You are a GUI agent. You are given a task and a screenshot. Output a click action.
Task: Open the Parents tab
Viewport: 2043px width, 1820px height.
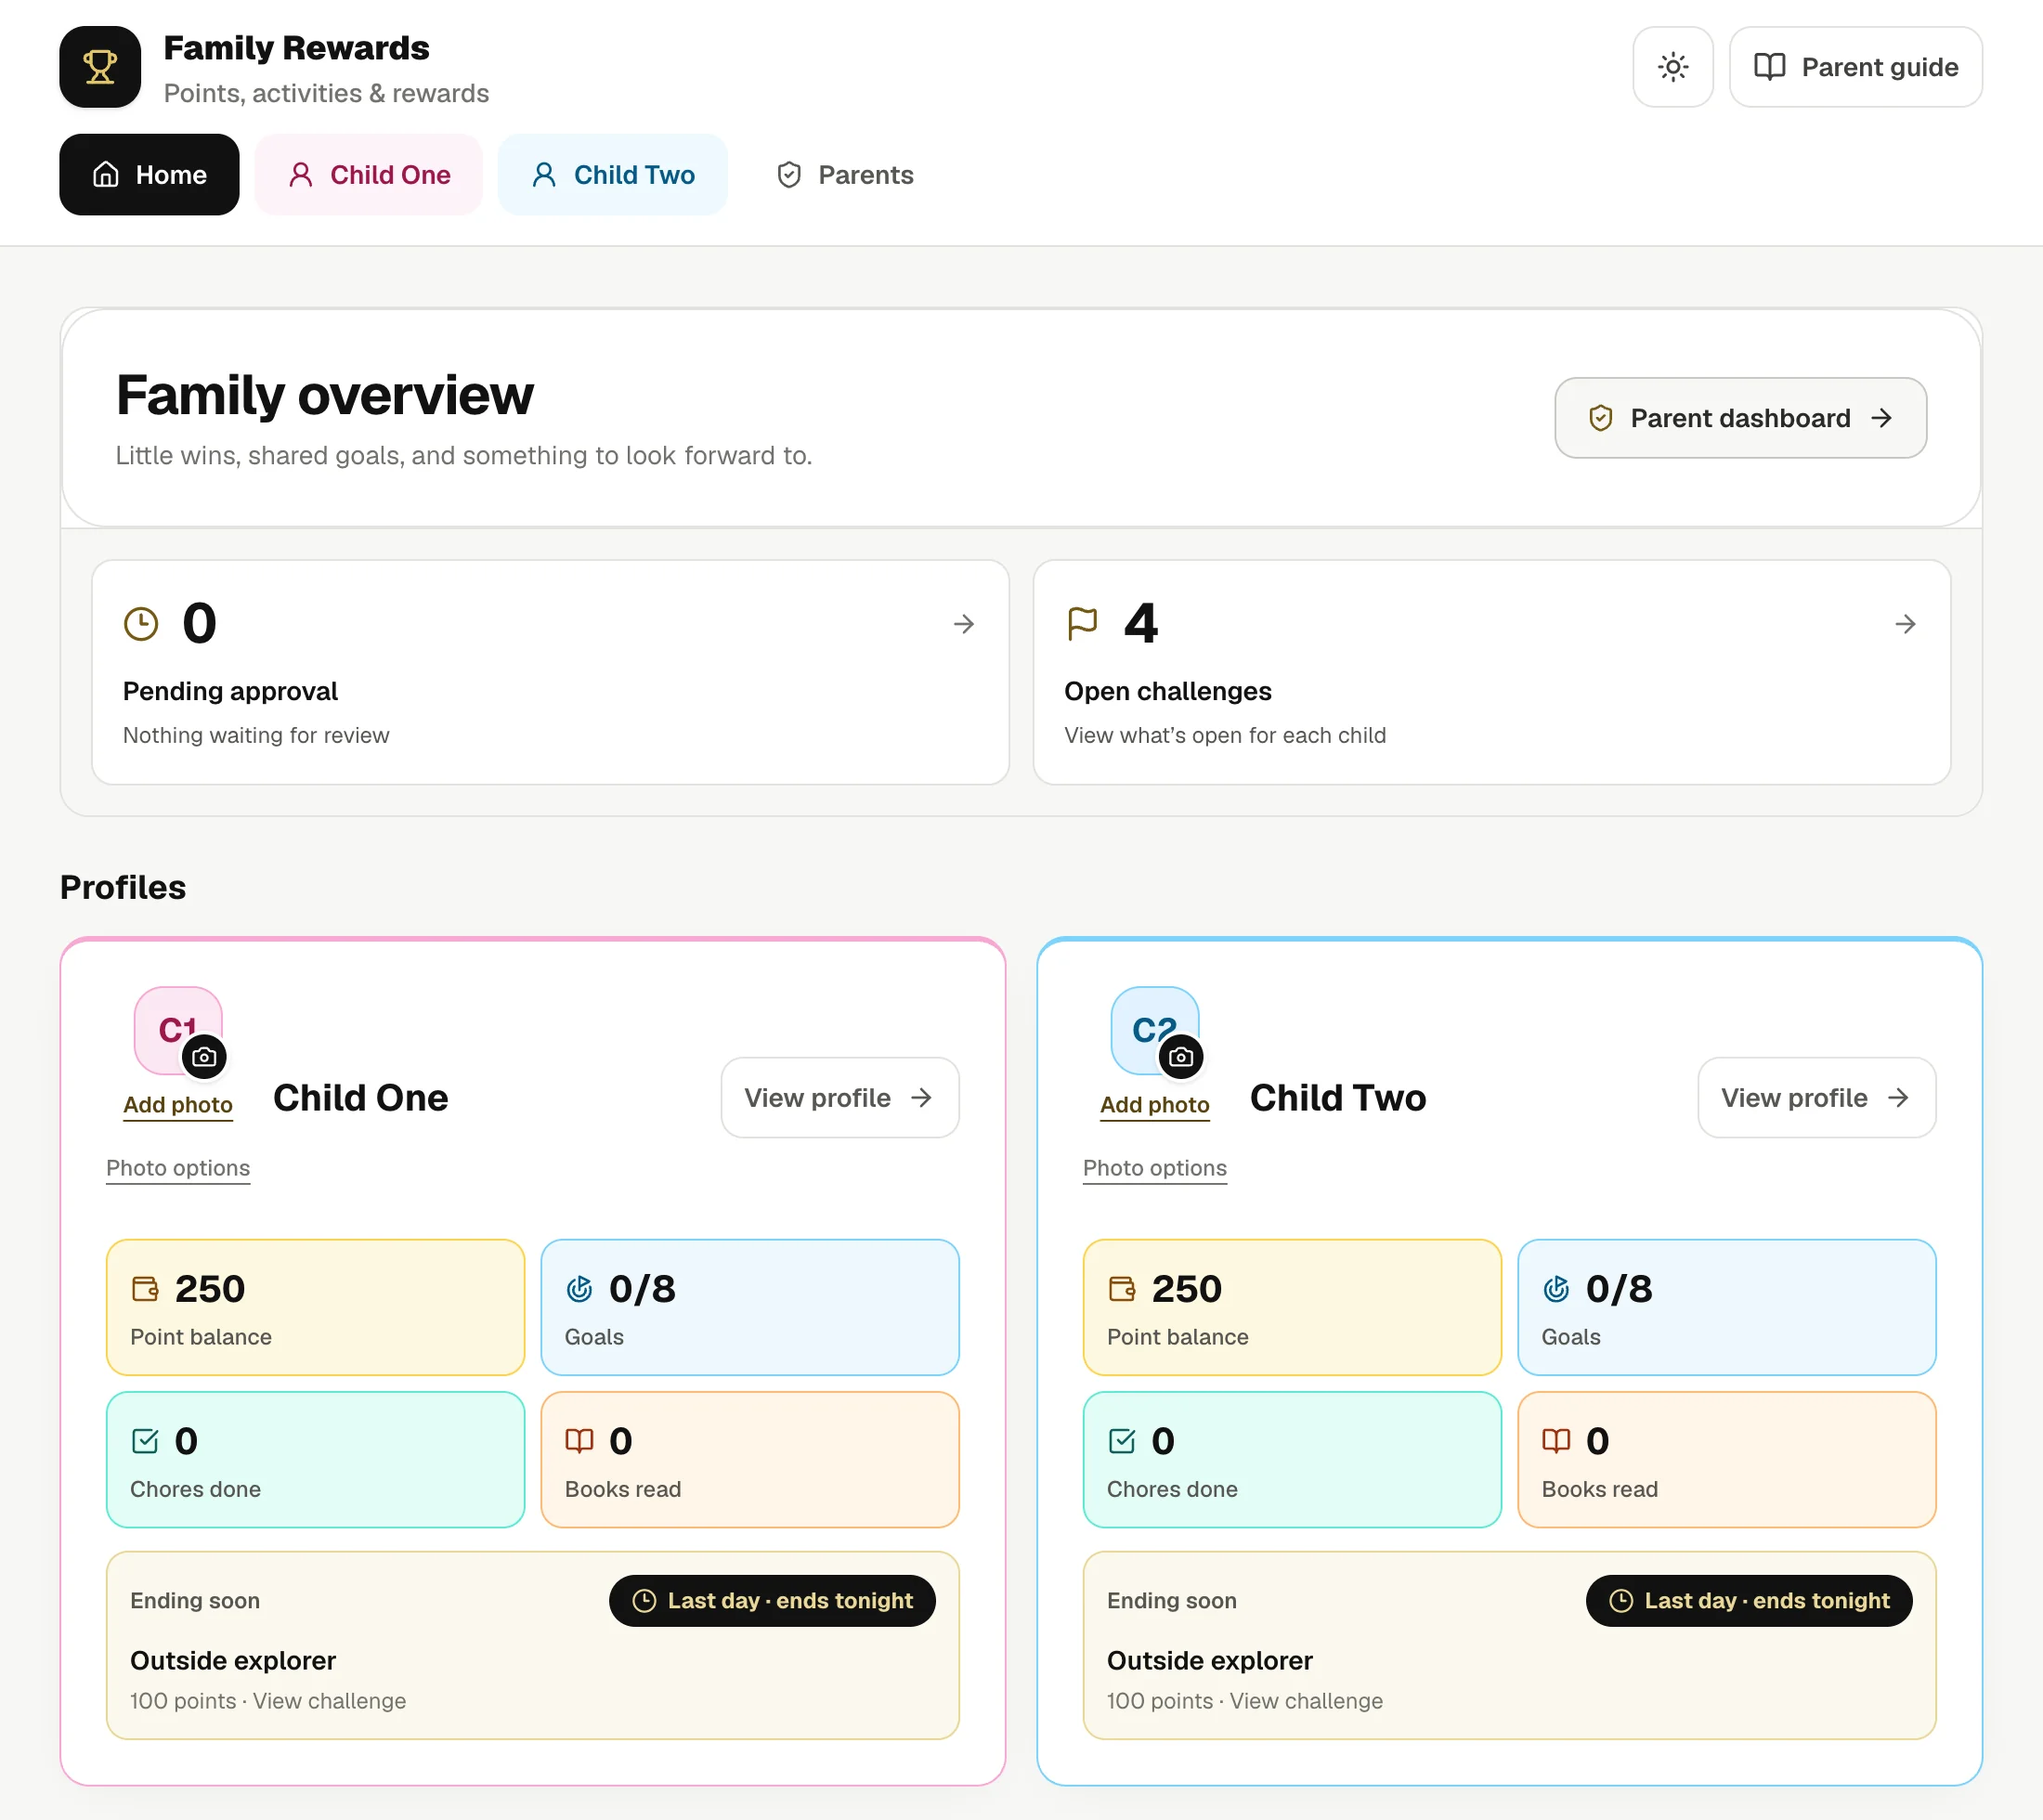(x=845, y=175)
